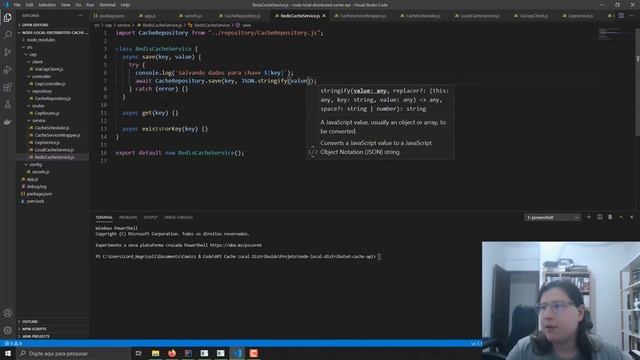Switch to Visual Studio Code taskbar icon
The height and width of the screenshot is (360, 640).
click(238, 353)
